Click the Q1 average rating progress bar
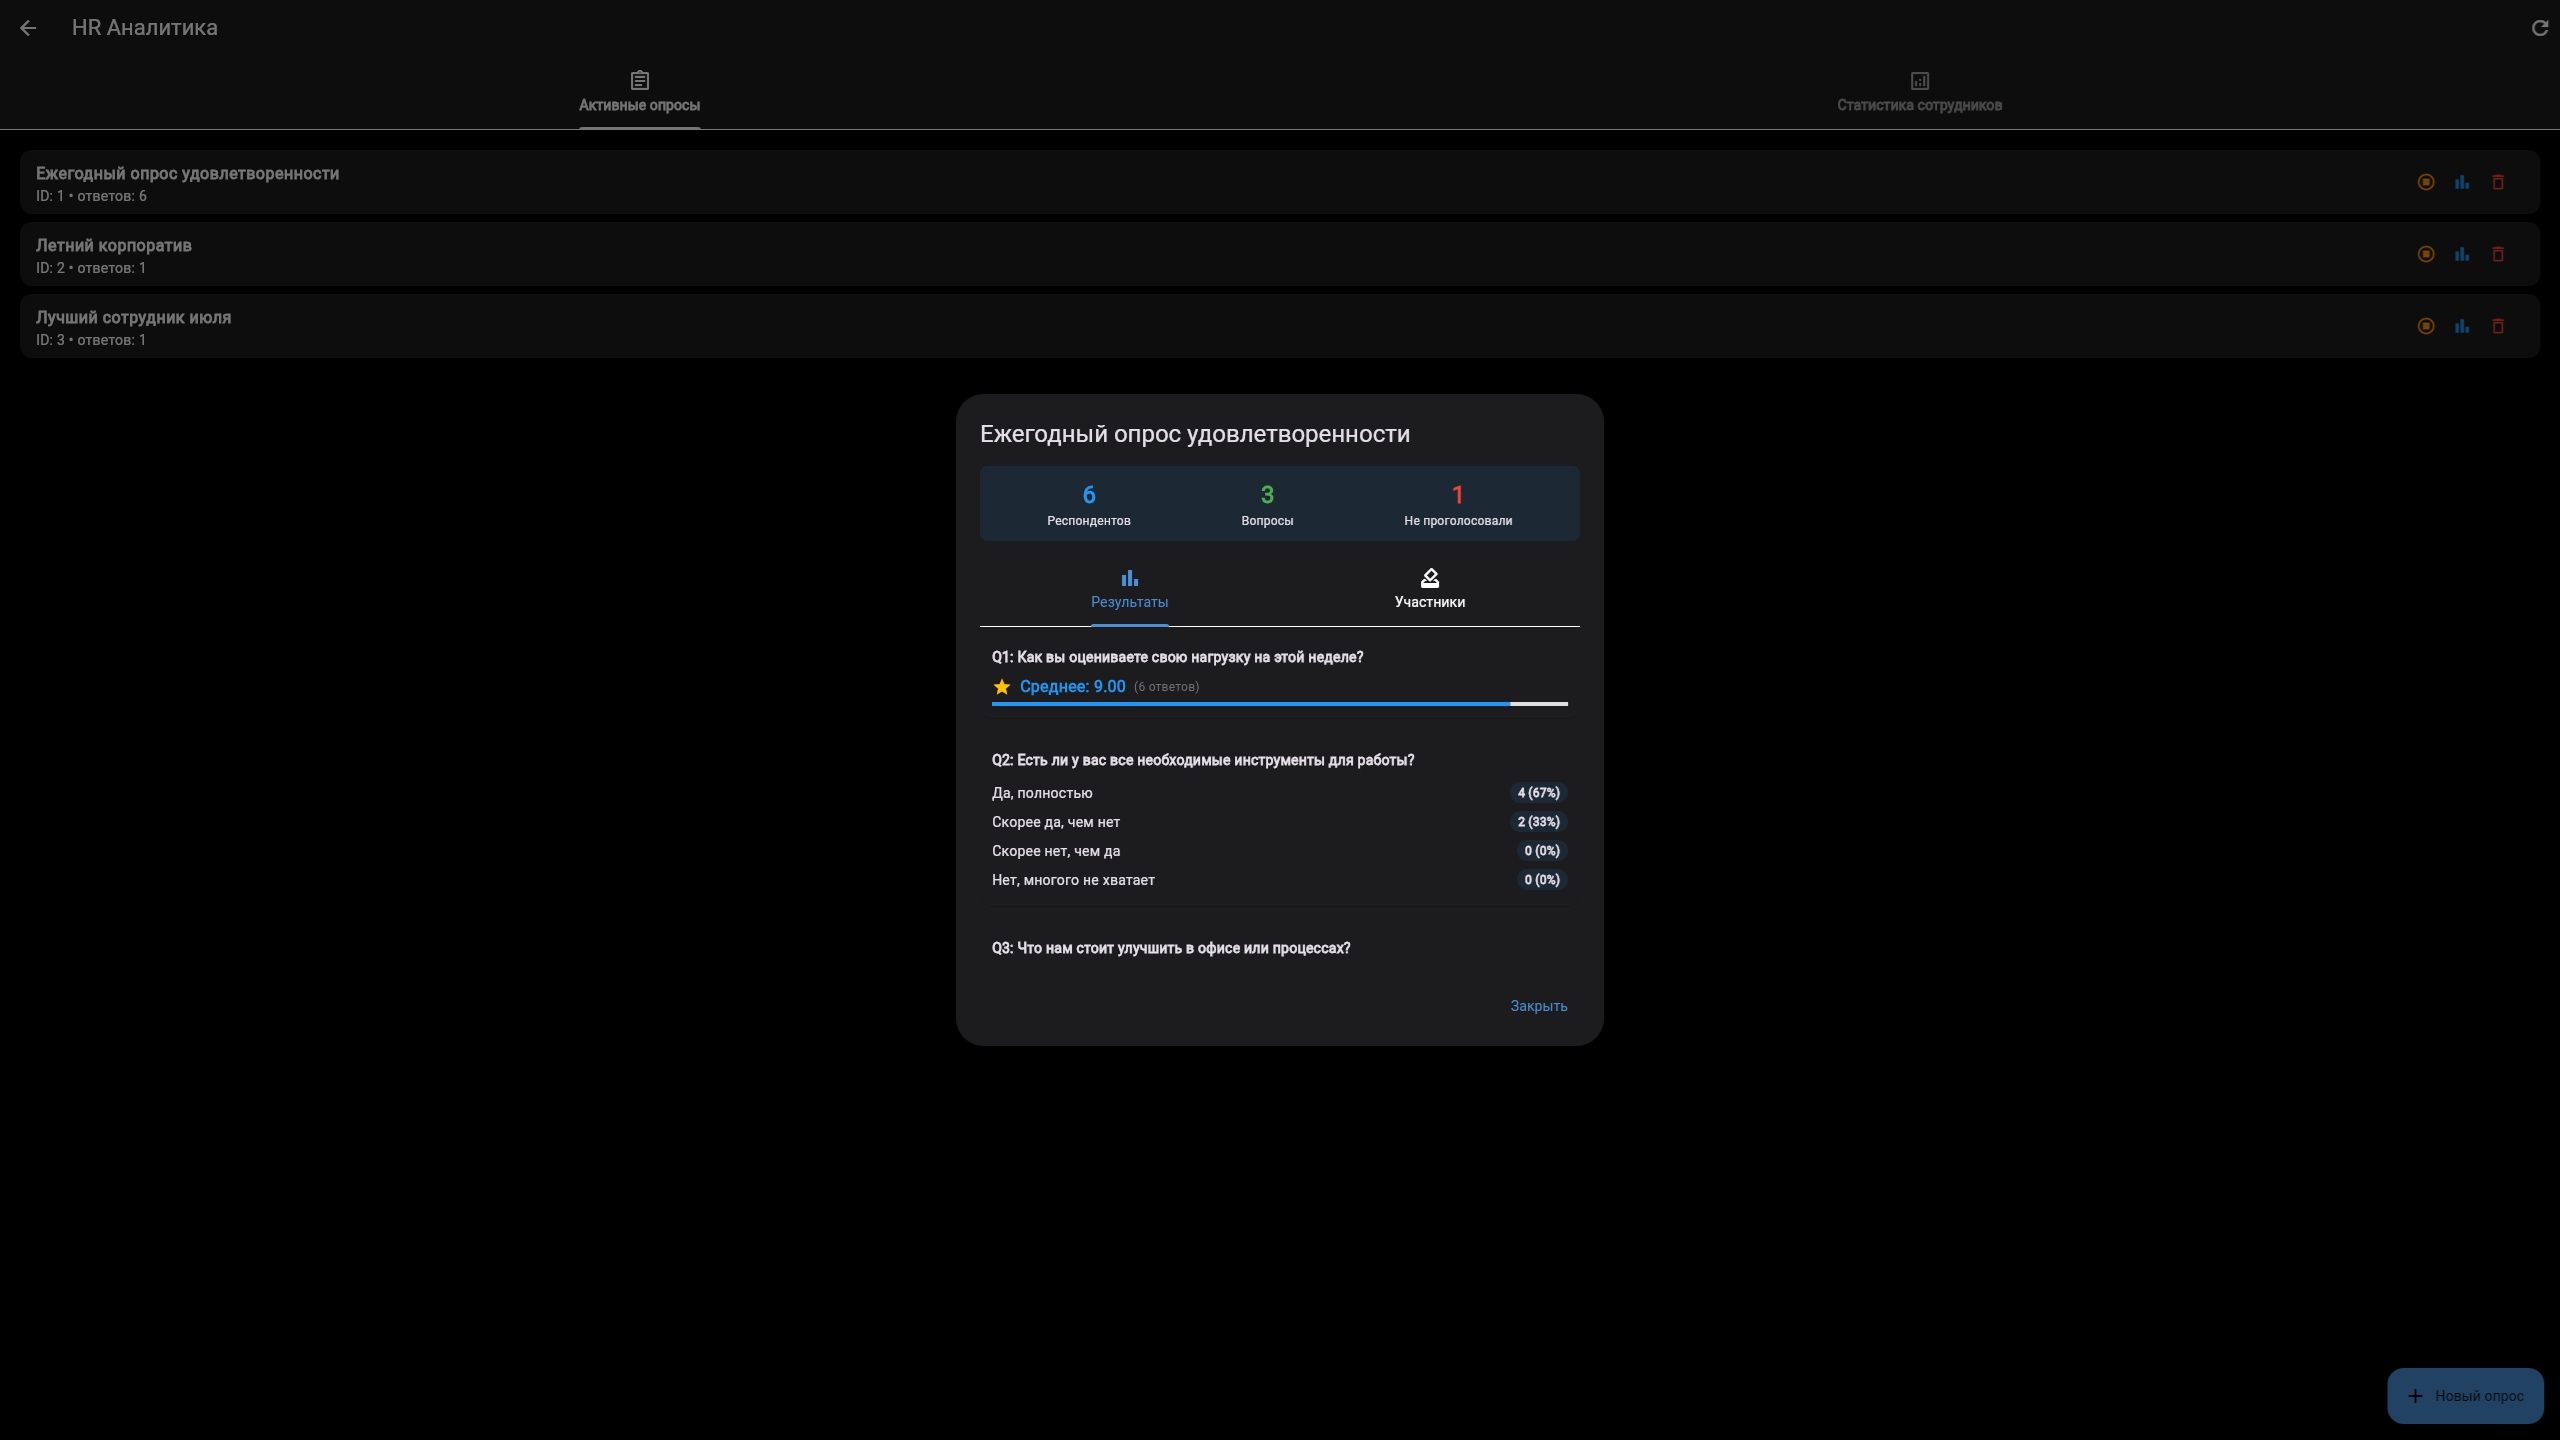 (x=1279, y=704)
